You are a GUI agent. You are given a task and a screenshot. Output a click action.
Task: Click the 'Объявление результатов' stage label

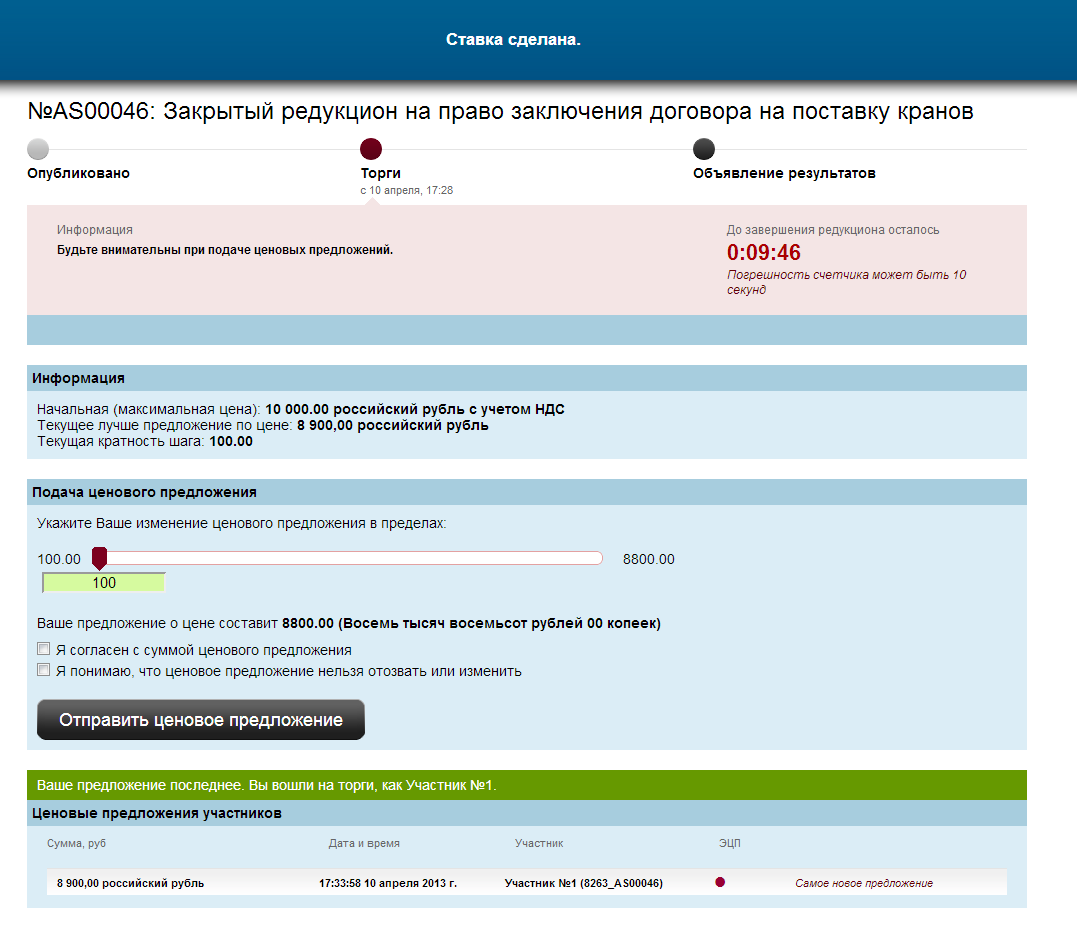click(784, 173)
